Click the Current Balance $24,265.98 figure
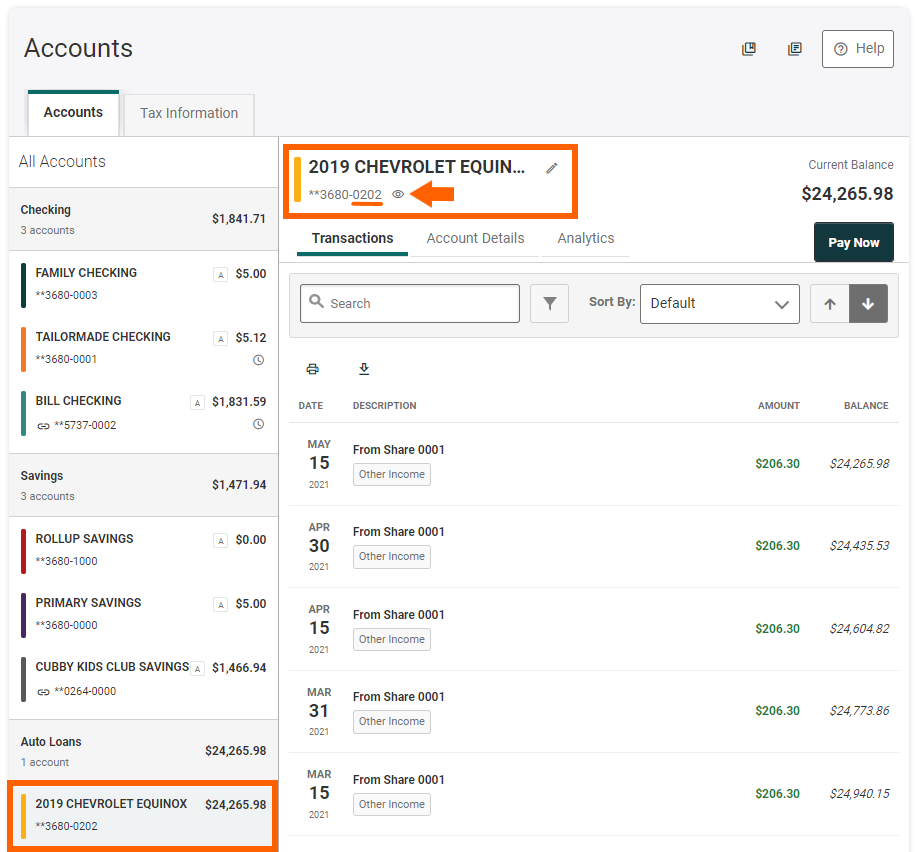918x852 pixels. tap(847, 194)
